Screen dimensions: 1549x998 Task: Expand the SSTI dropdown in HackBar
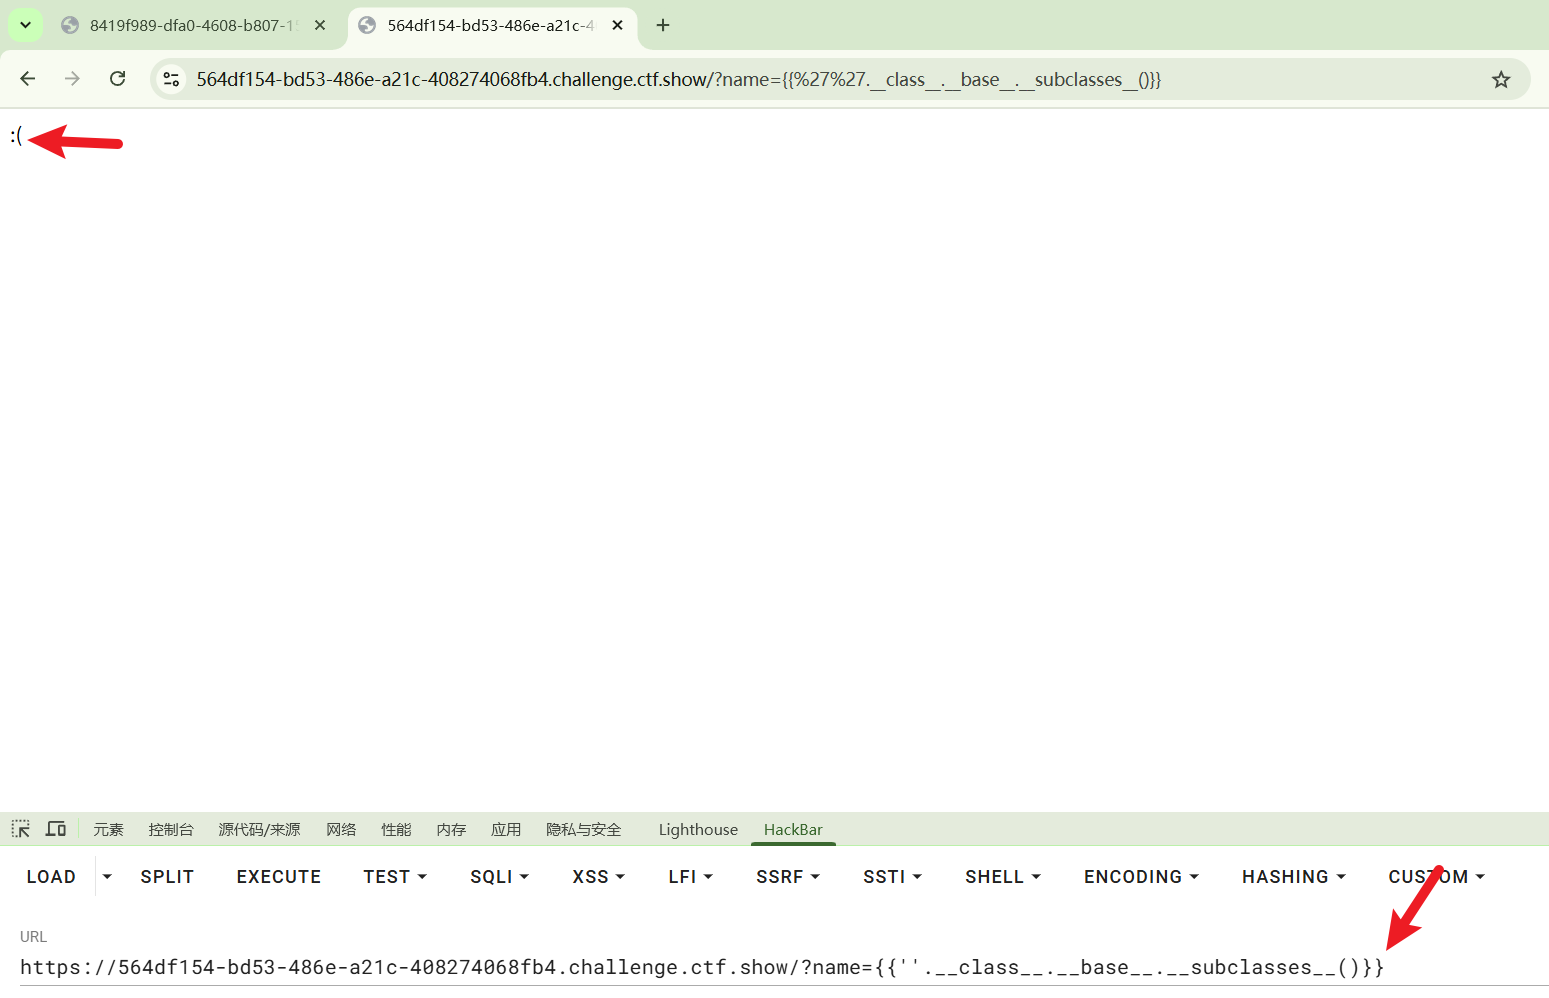coord(892,877)
